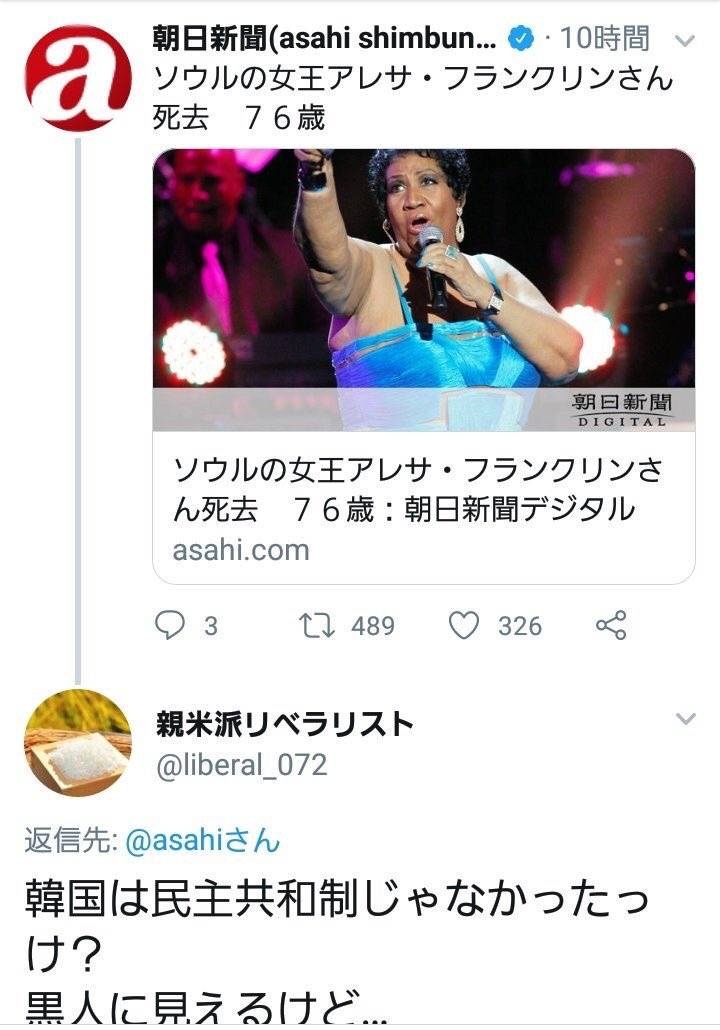
Task: Retweet the Asahi Shimbun post
Action: click(317, 625)
